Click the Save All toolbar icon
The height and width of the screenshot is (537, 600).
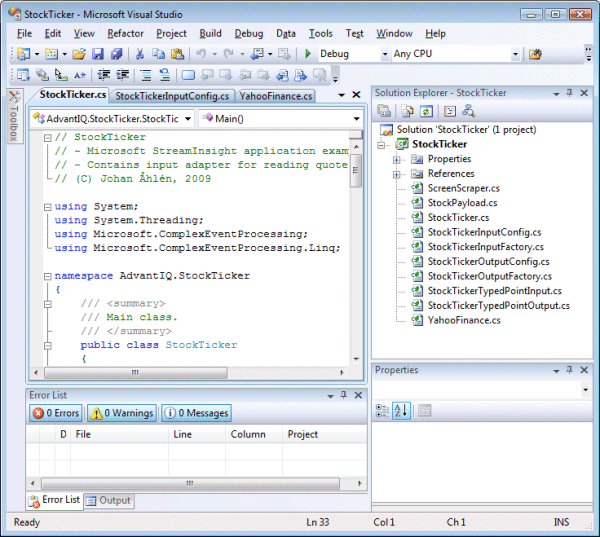(x=118, y=54)
